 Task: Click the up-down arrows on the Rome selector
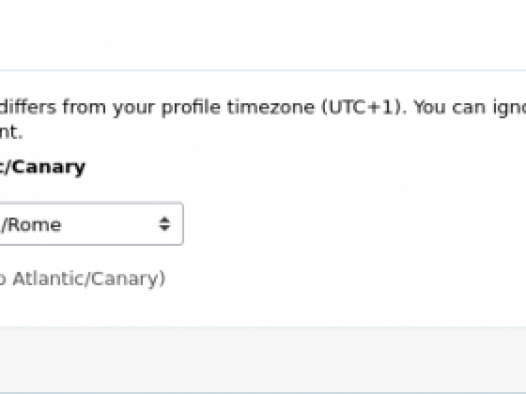pos(164,224)
